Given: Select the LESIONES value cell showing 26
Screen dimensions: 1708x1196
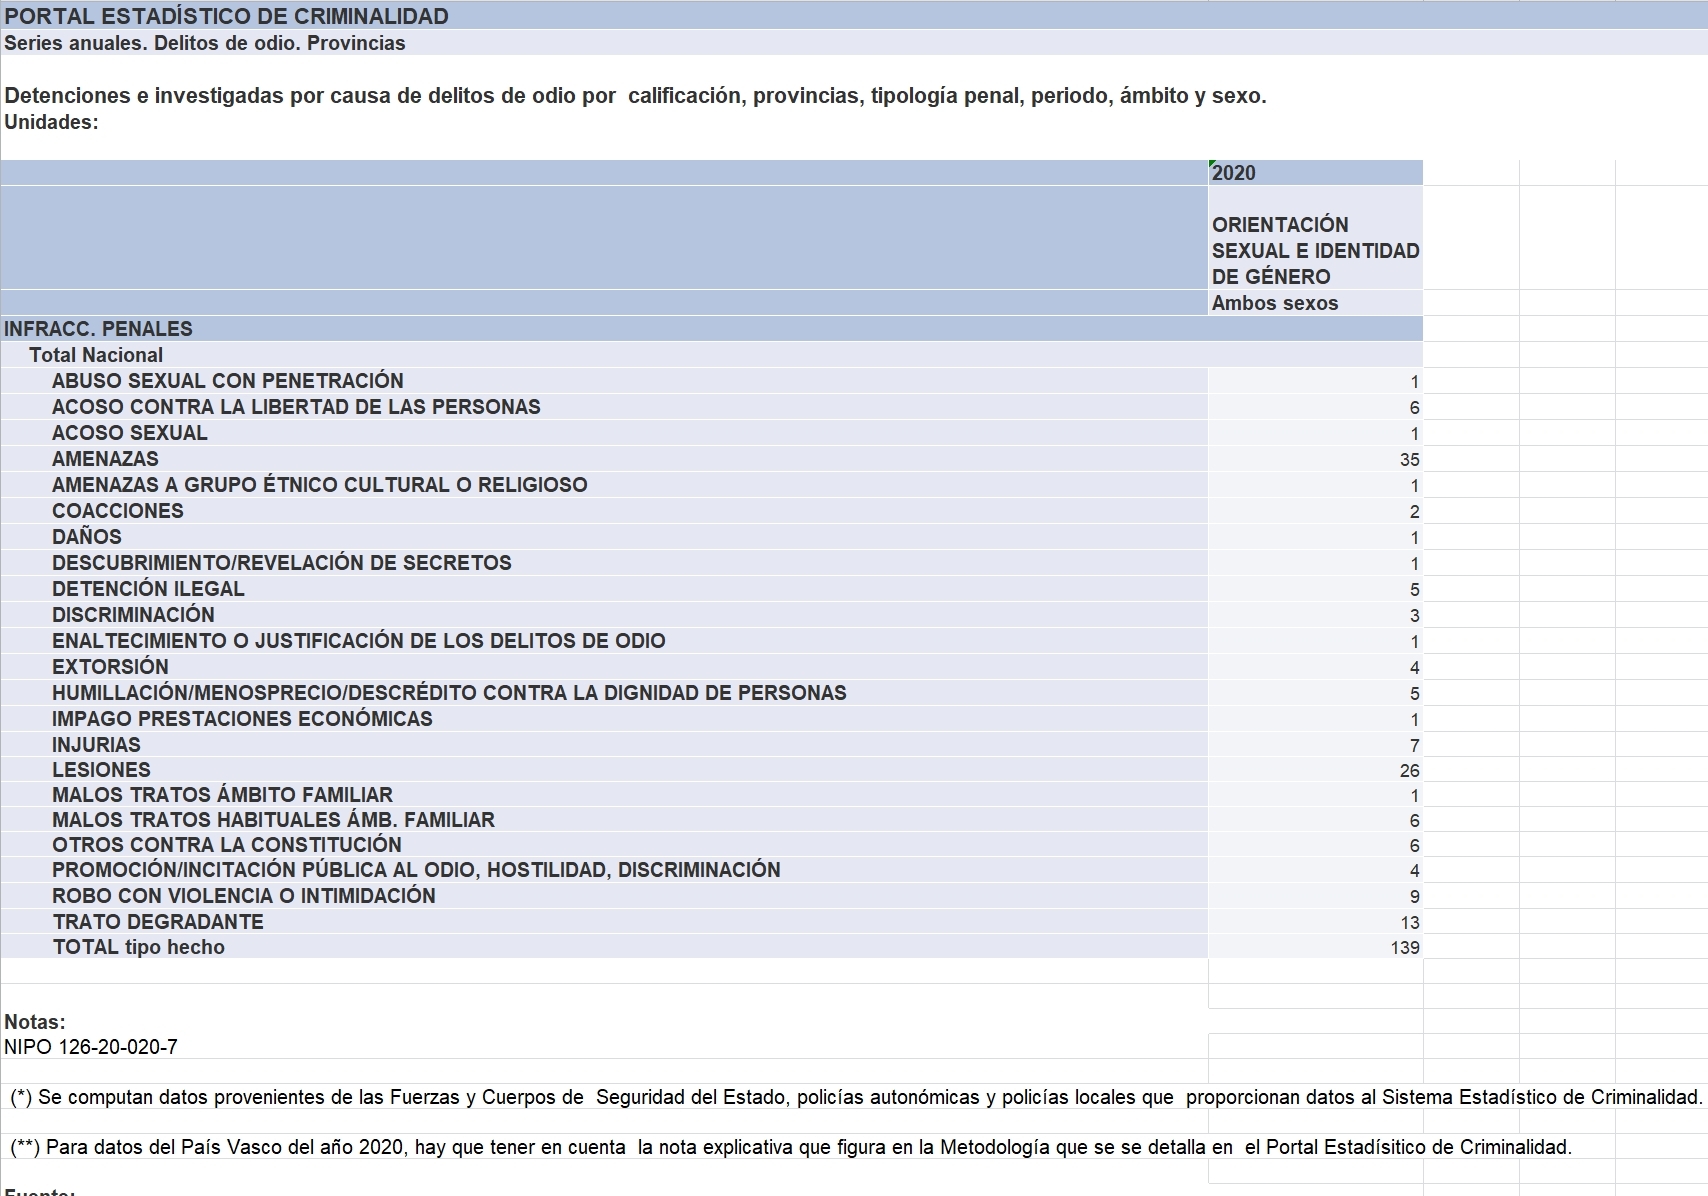Looking at the screenshot, I should click(1314, 771).
